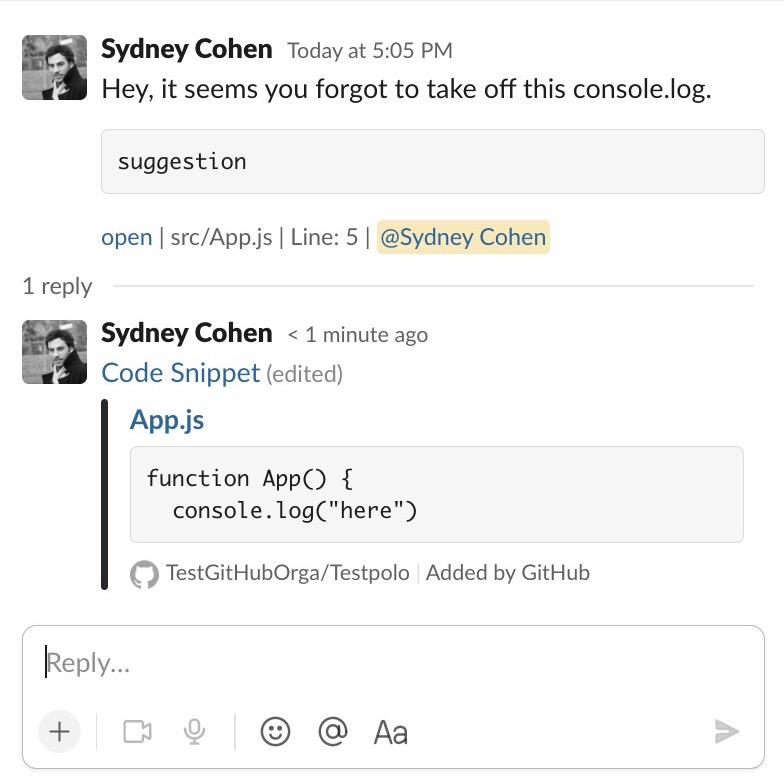
Task: Toggle text formatting with Aa icon
Action: click(390, 733)
